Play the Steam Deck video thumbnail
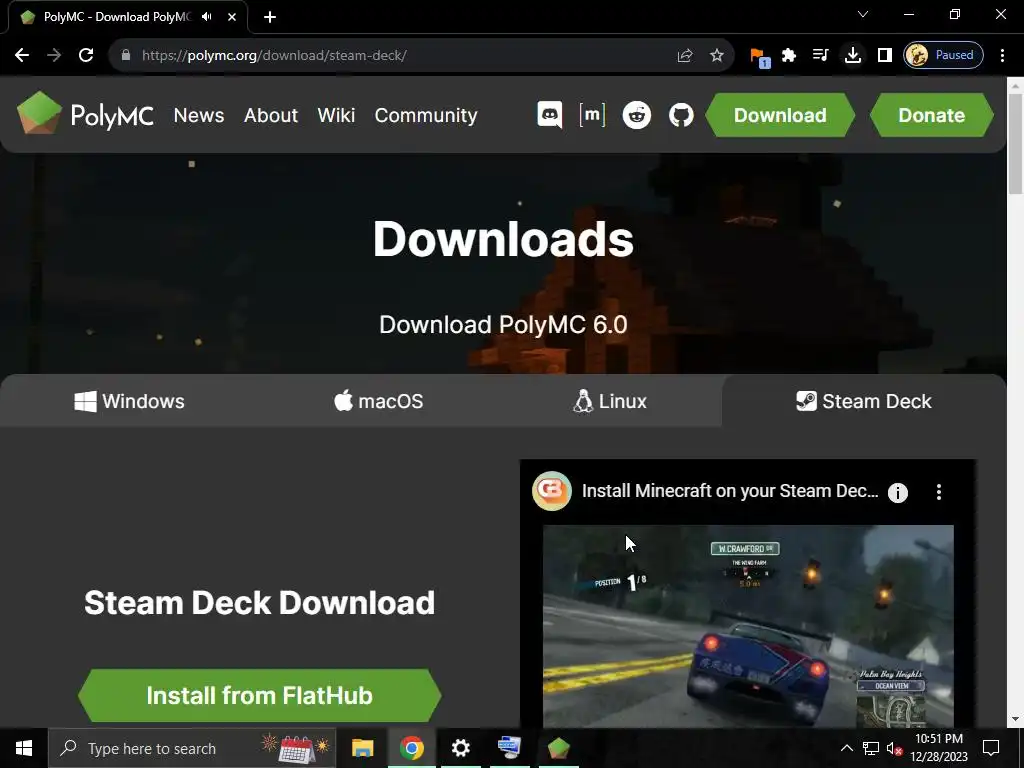This screenshot has height=768, width=1024. (748, 626)
